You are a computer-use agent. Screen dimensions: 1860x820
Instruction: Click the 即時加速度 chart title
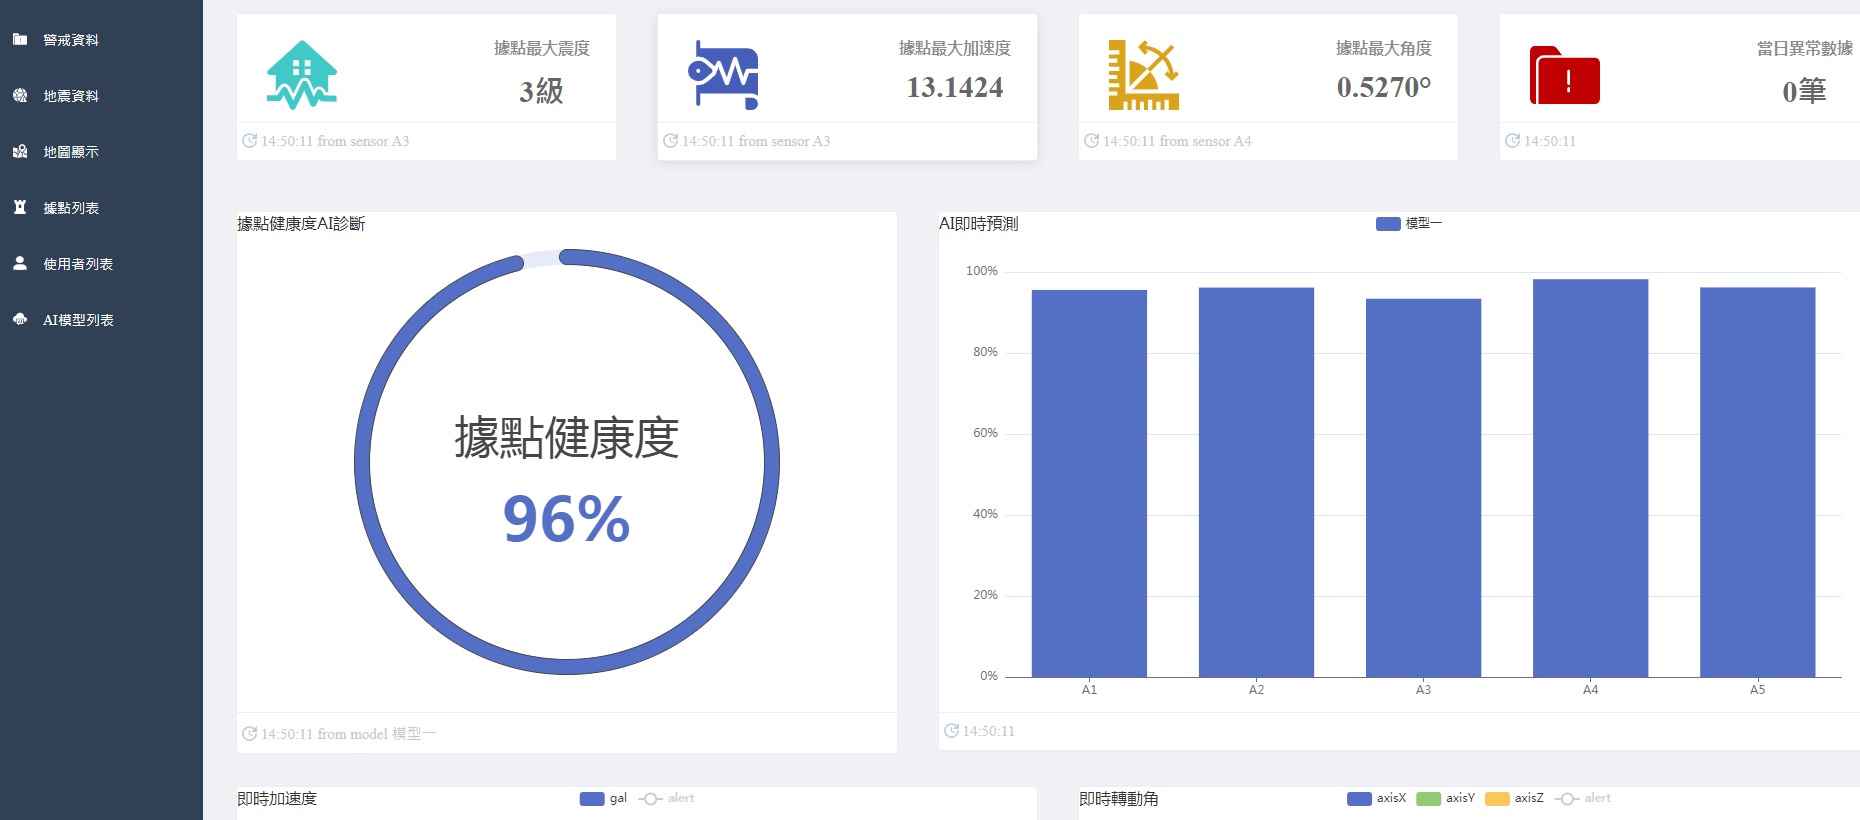(x=277, y=799)
